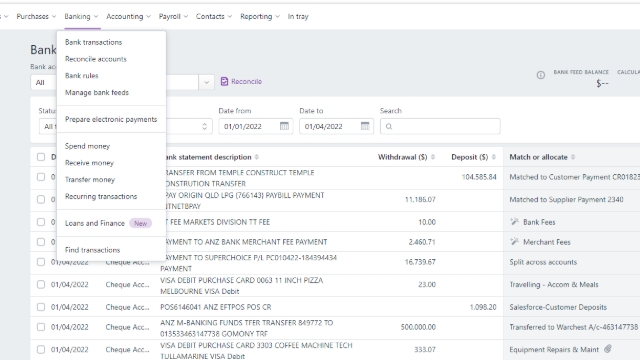
Task: Click the Date from field 01/01/2022
Action: (x=255, y=126)
